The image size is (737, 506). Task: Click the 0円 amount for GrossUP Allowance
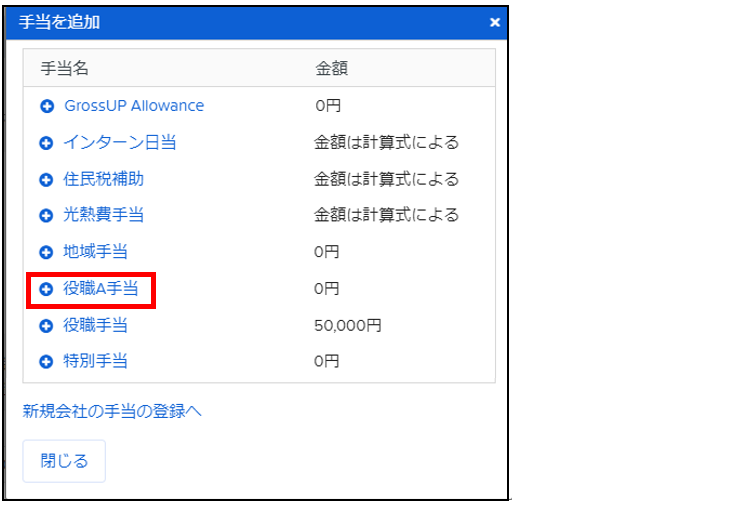(328, 106)
